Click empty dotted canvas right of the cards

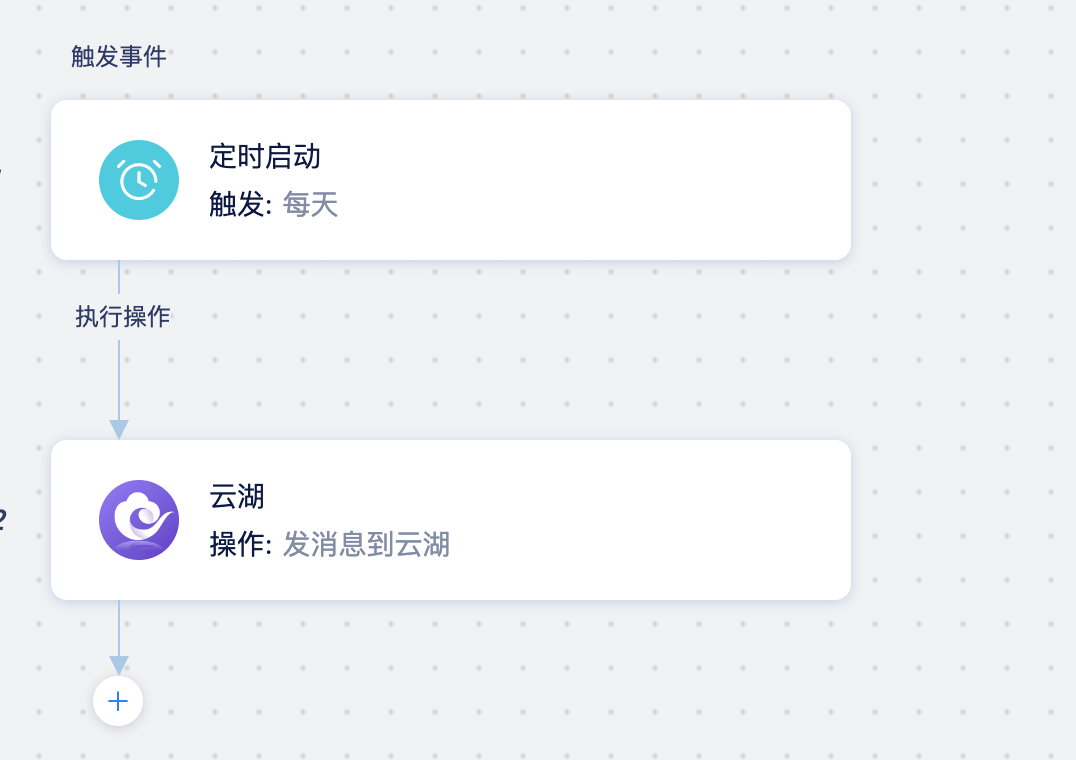[963, 343]
